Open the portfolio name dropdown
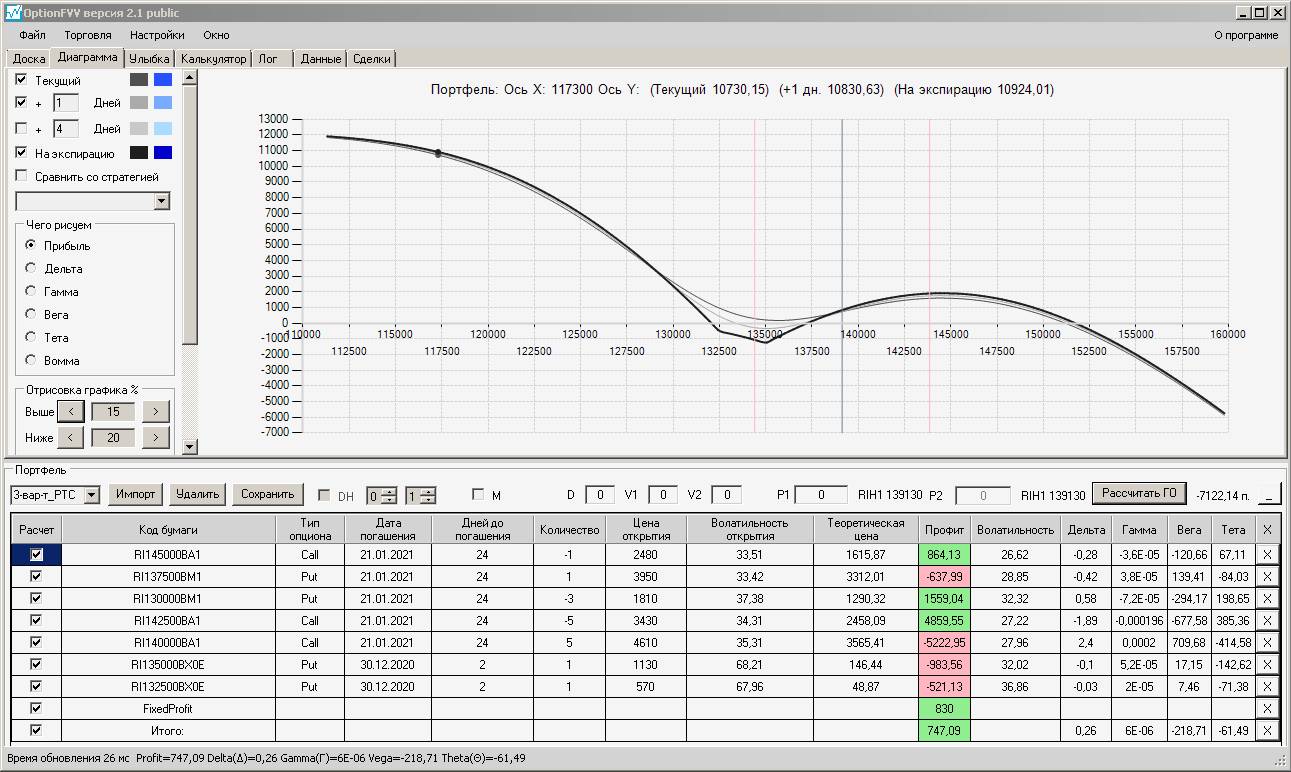The height and width of the screenshot is (772, 1291). pos(92,495)
